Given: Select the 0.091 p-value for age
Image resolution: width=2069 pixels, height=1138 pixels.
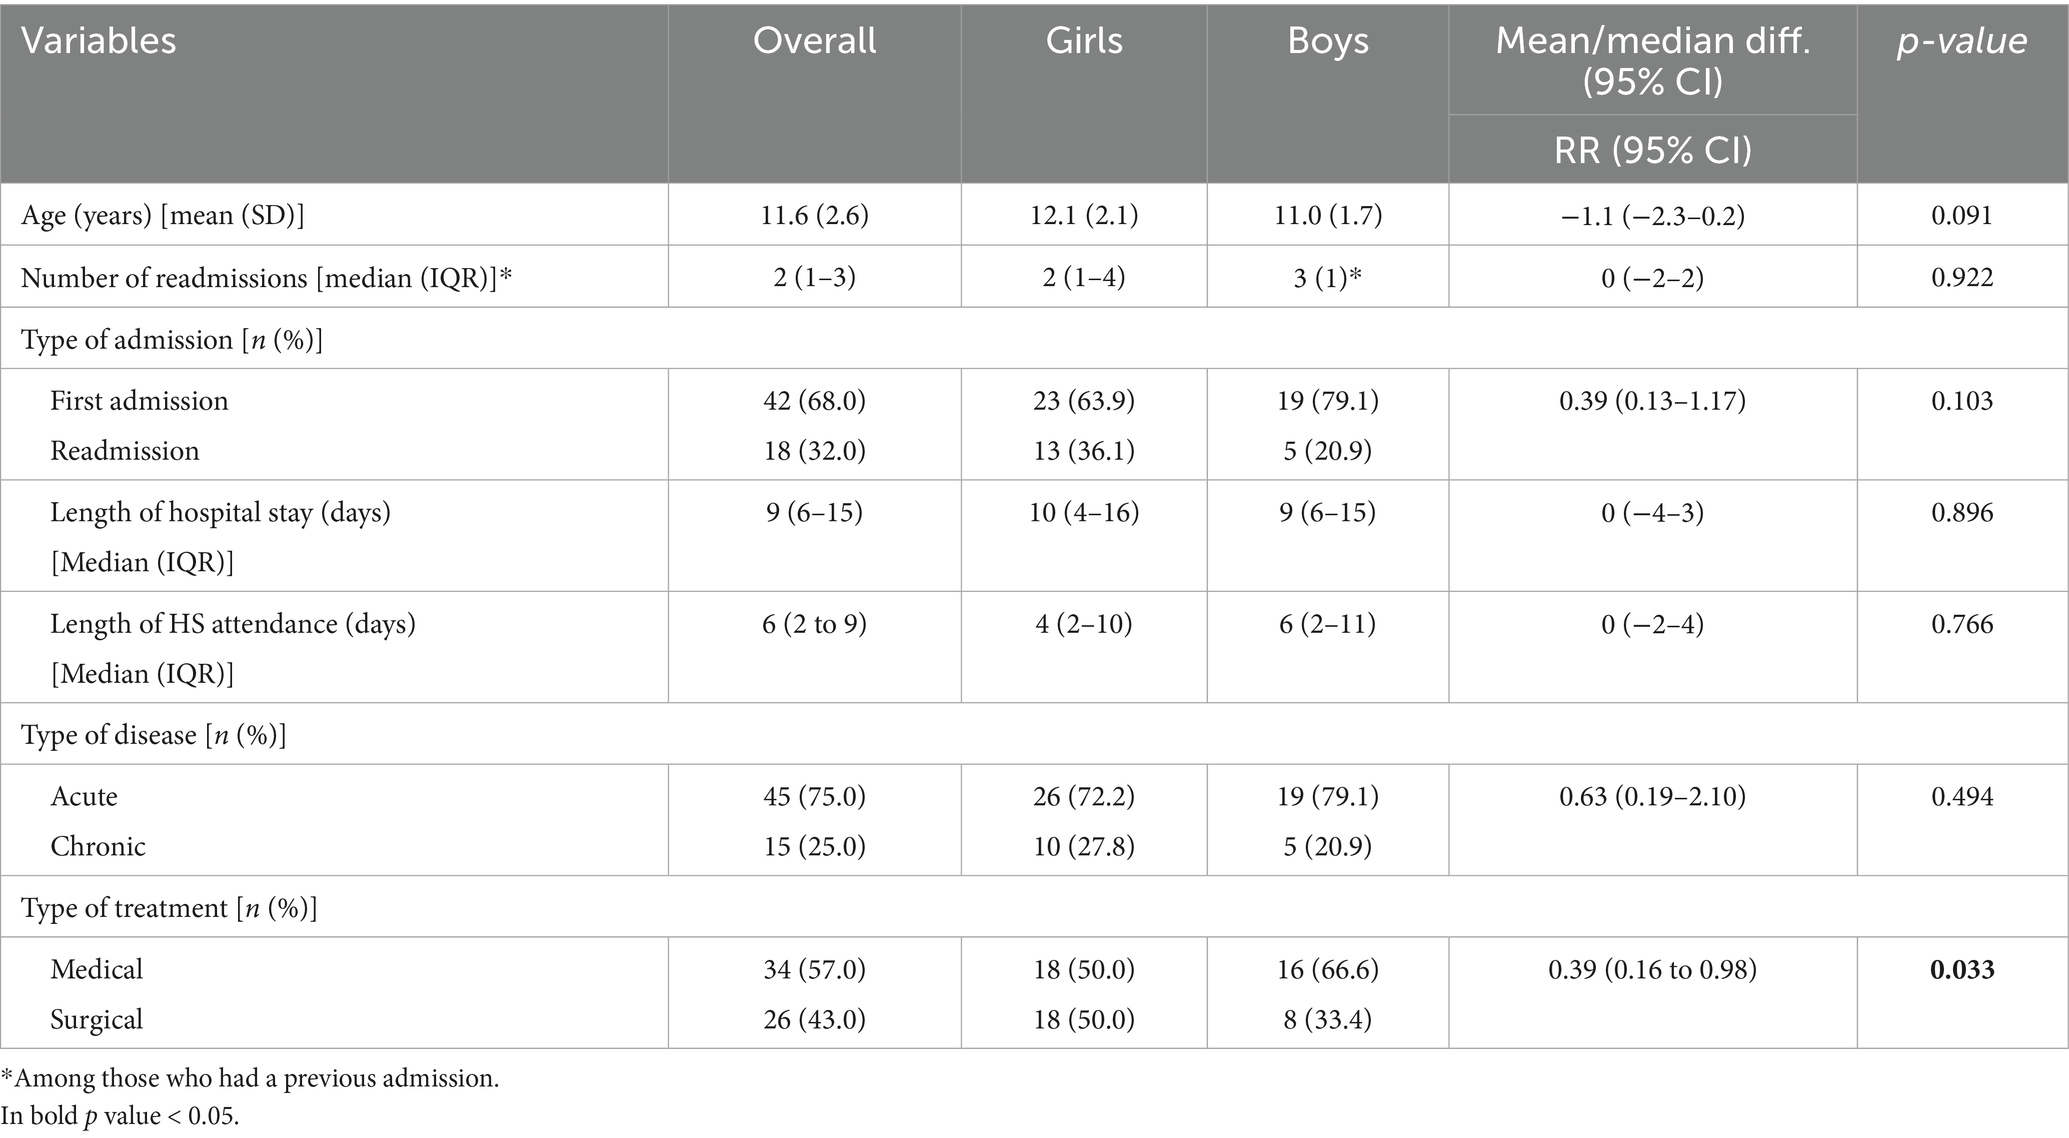Looking at the screenshot, I should coord(1962,215).
